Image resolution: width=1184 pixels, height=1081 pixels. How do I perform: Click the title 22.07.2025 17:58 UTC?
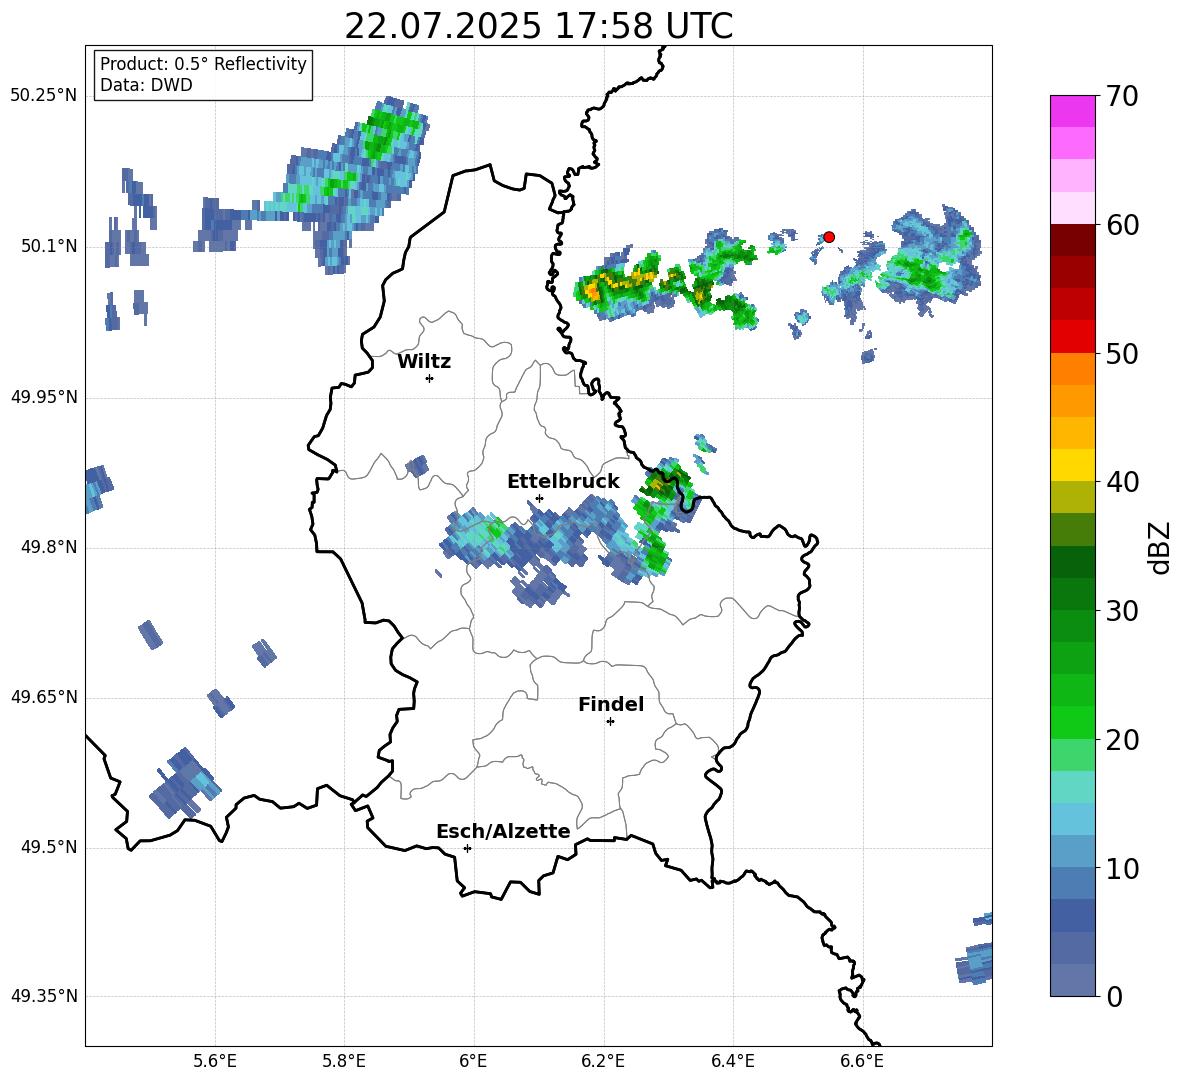538,26
